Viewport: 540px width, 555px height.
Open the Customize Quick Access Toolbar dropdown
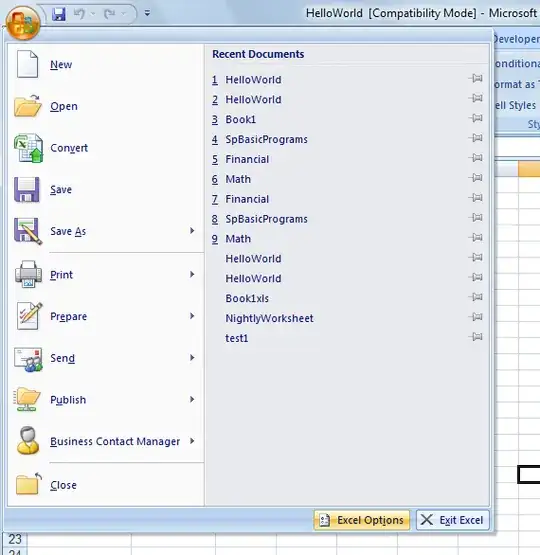click(147, 13)
